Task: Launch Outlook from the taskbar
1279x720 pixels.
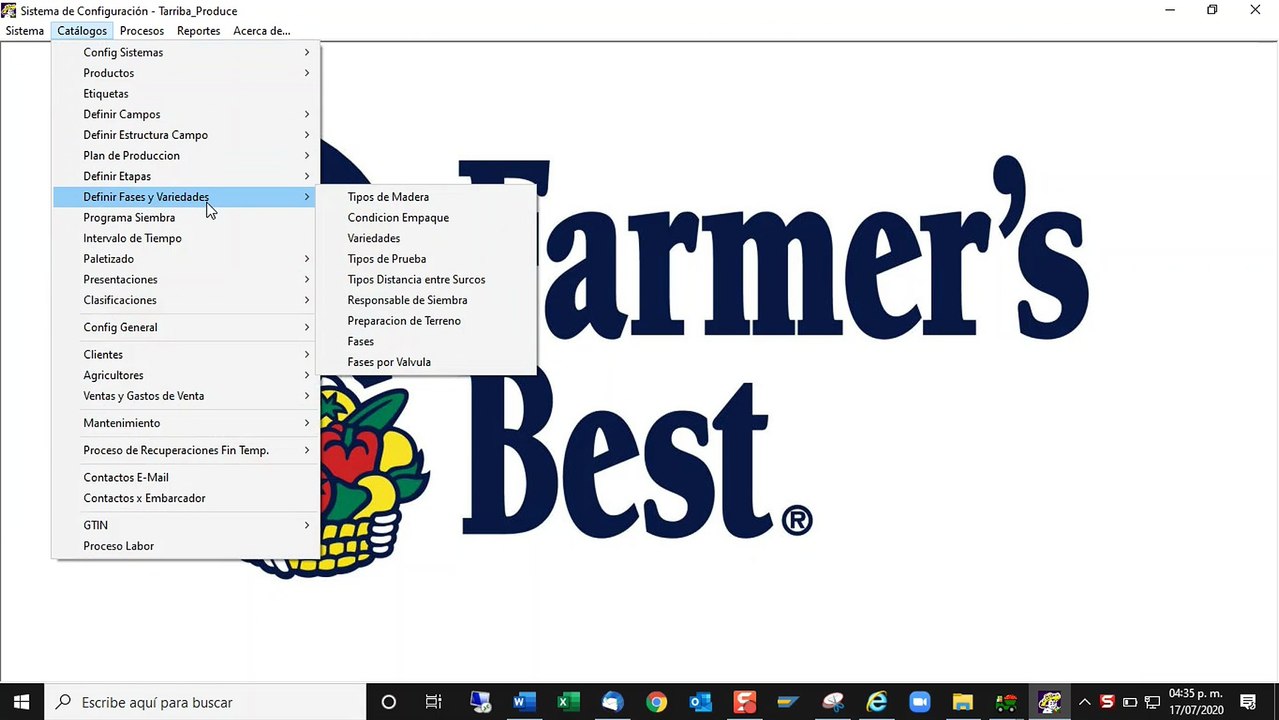Action: 700,702
